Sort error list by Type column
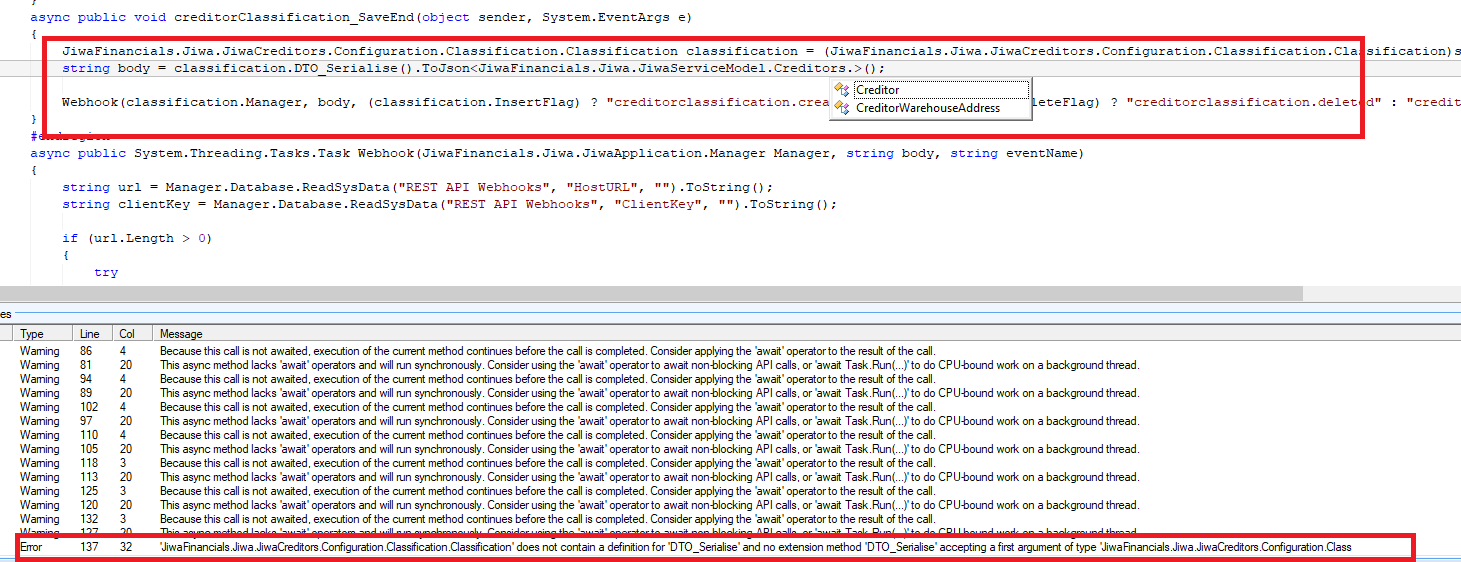 coord(33,334)
